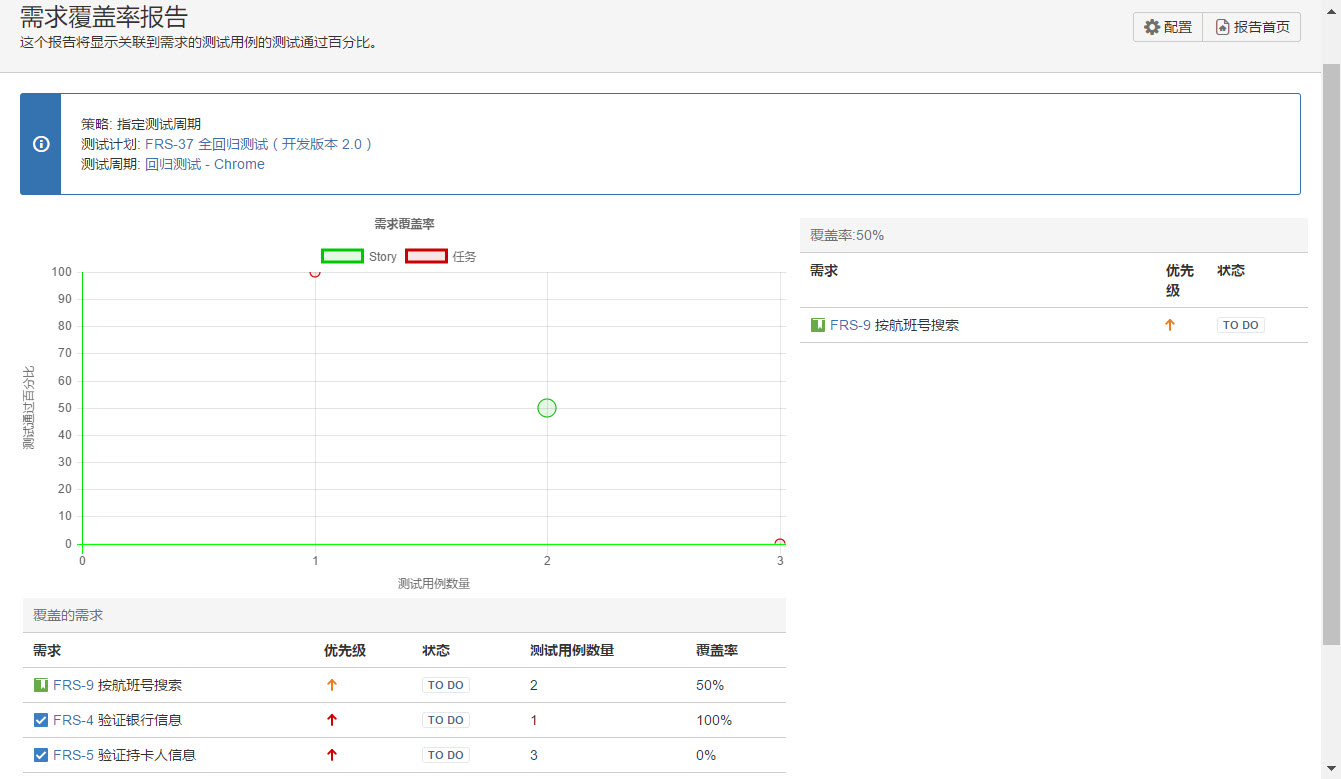The width and height of the screenshot is (1341, 779).
Task: Click 50% coverage value for FRS-9
Action: [710, 685]
